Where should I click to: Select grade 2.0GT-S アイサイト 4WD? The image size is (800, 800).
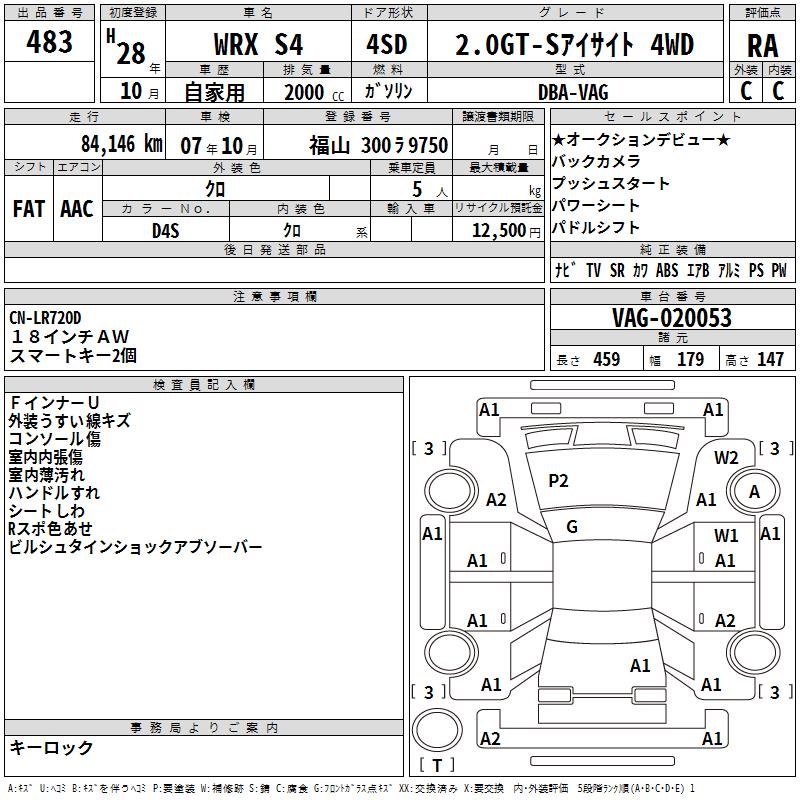(x=574, y=44)
